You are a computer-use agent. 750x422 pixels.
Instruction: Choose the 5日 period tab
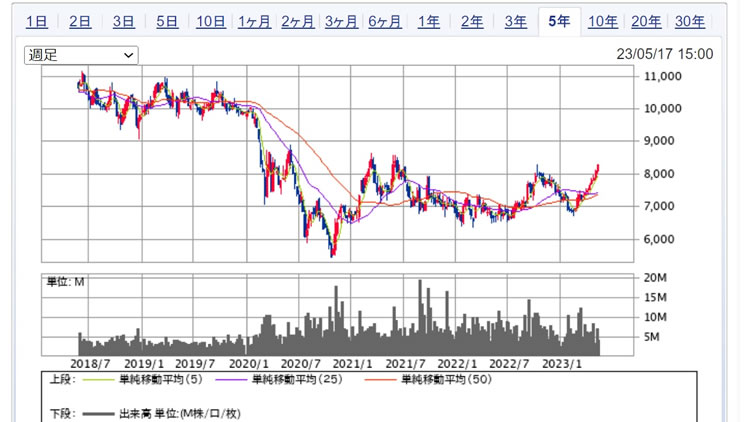[167, 22]
